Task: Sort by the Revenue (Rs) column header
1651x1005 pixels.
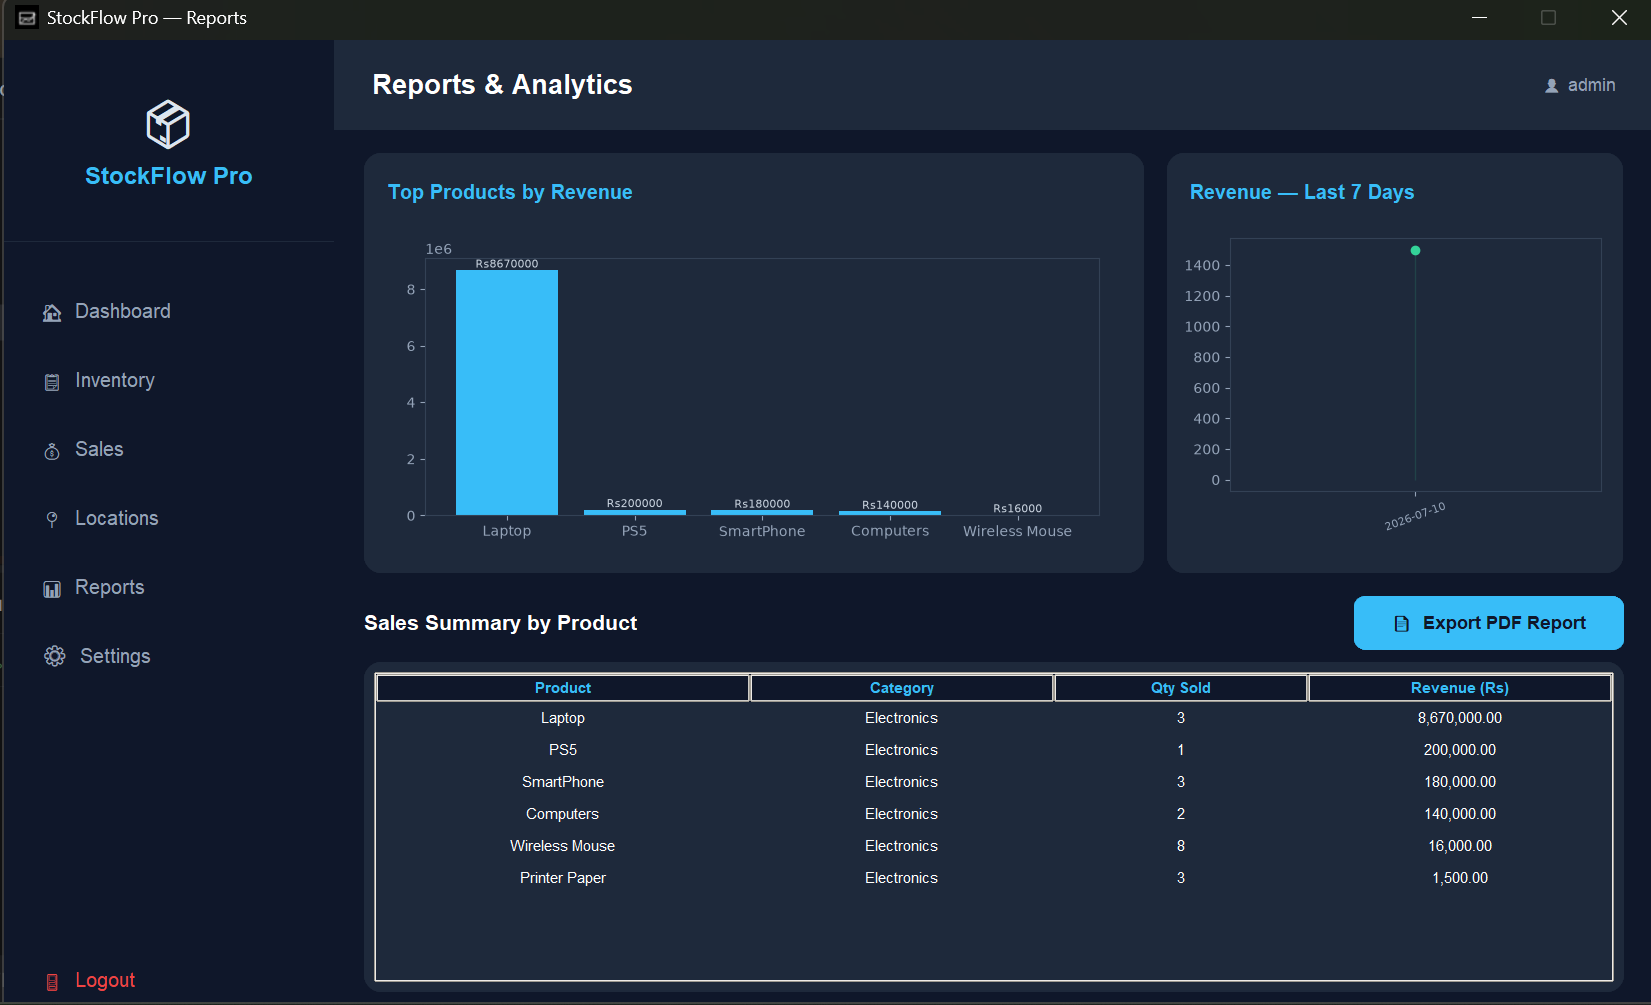Action: coord(1460,688)
